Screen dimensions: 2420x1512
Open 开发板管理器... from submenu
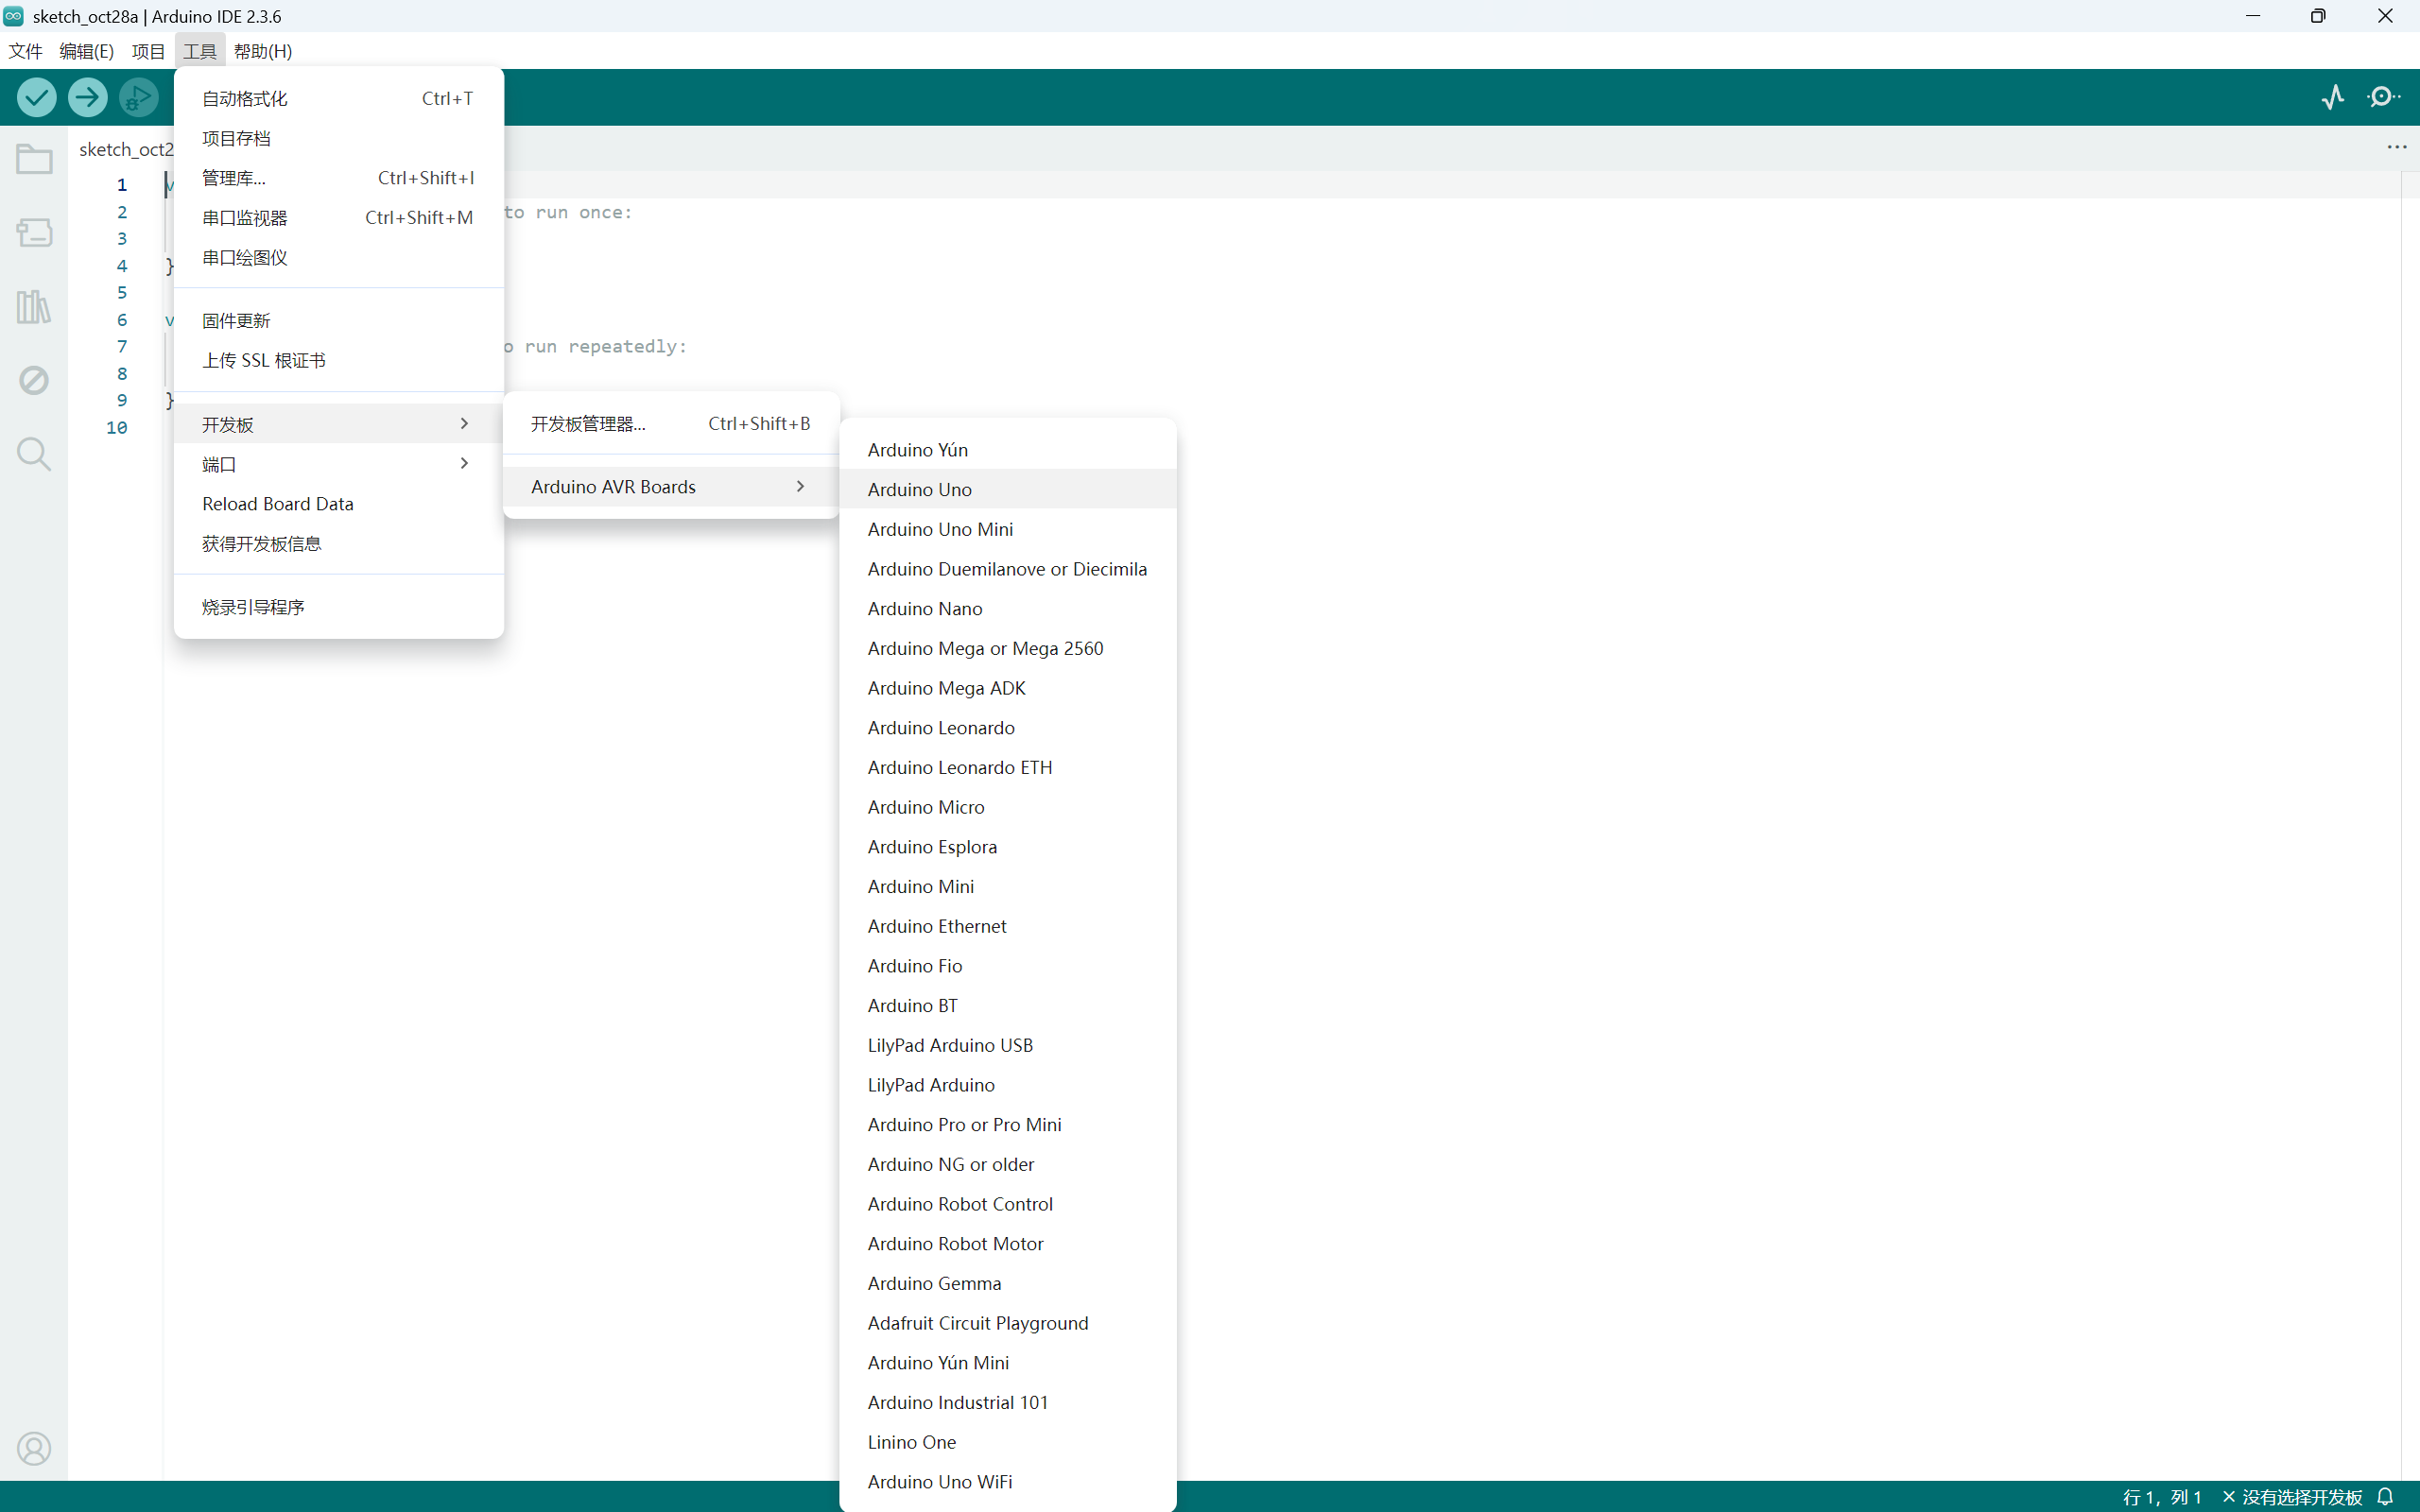click(x=588, y=424)
